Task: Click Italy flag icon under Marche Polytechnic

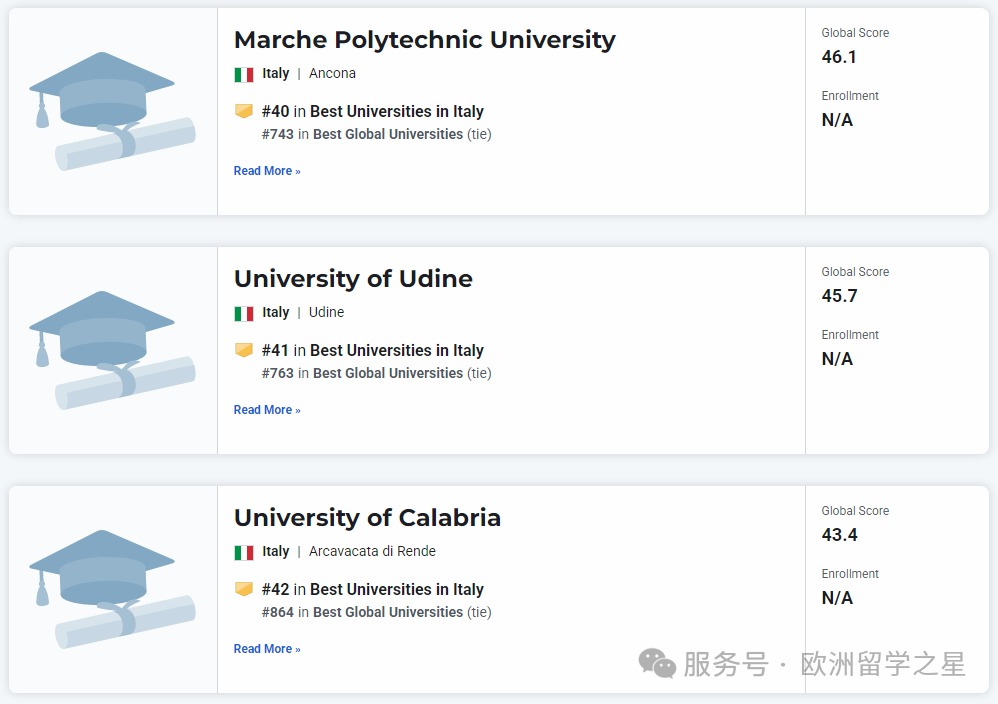Action: [x=244, y=74]
